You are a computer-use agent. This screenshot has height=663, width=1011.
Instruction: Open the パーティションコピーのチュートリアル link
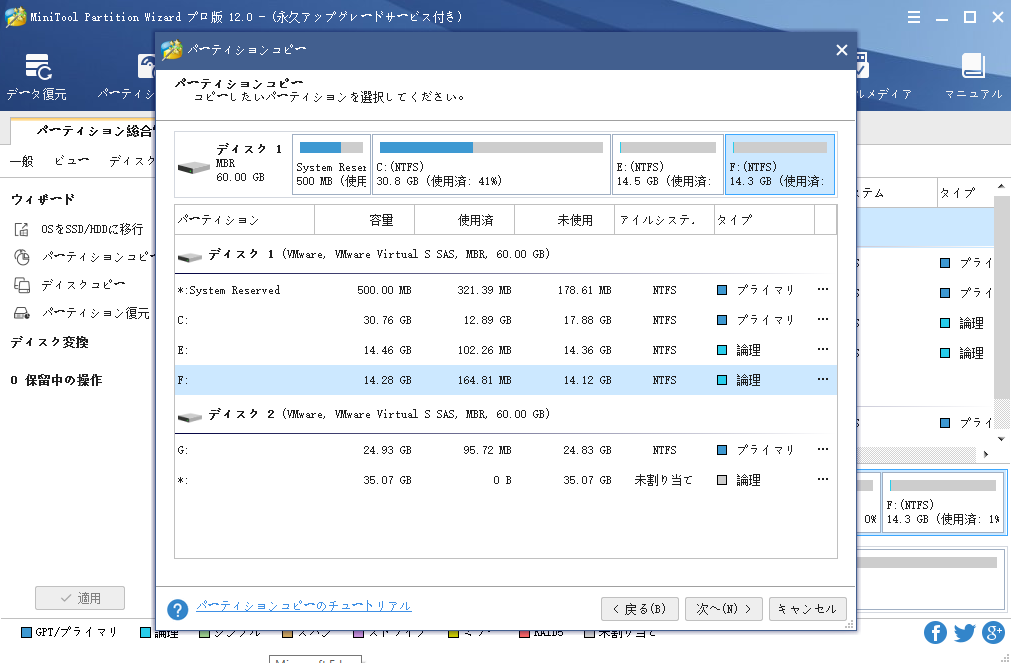point(302,605)
